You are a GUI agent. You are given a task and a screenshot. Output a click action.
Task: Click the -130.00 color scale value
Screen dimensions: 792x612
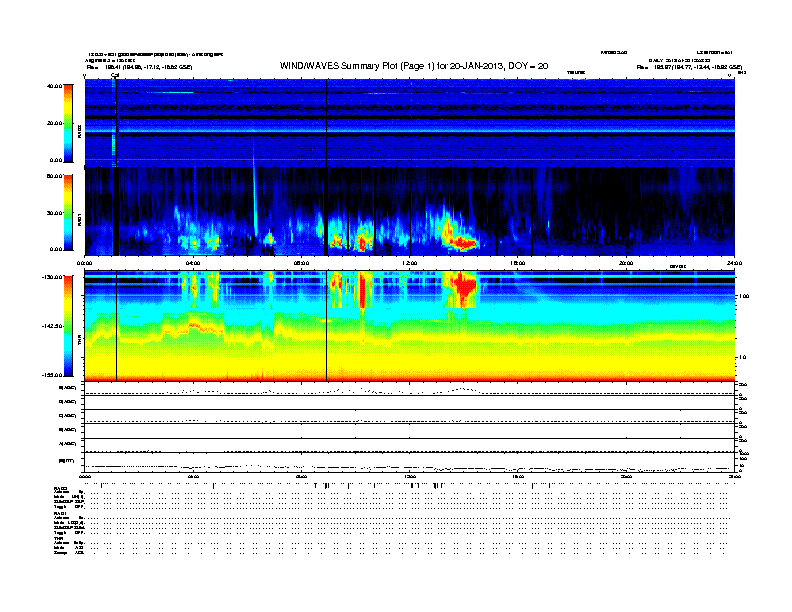[x=53, y=277]
